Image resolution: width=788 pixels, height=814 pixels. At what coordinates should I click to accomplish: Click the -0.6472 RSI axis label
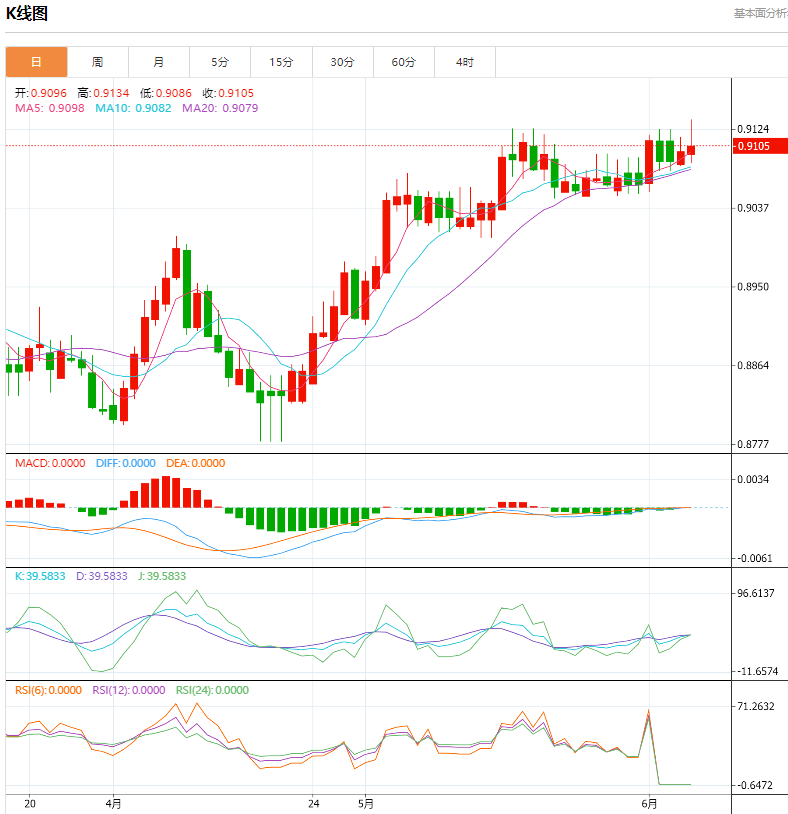(755, 785)
